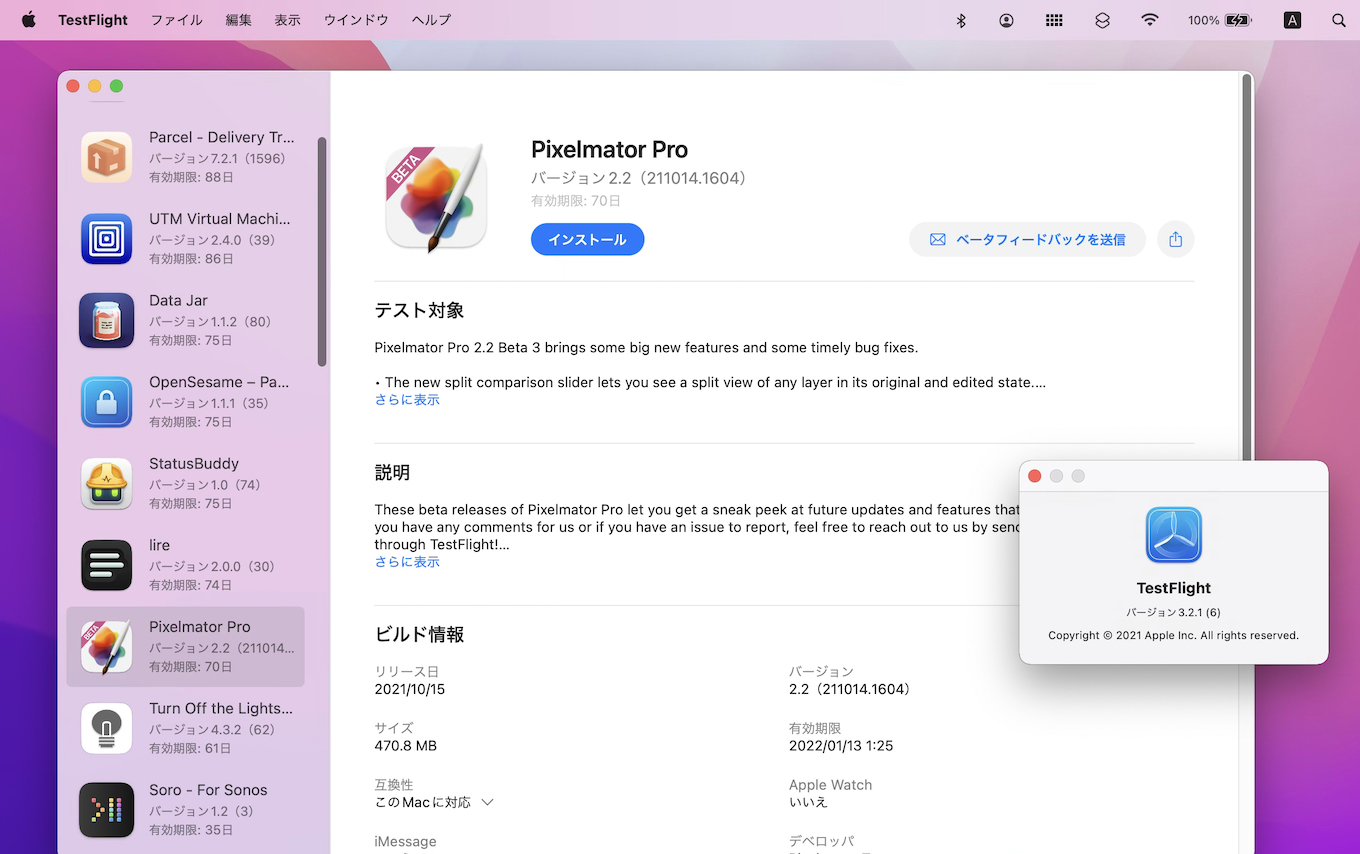The image size is (1360, 854).
Task: Click the インストール button
Action: coord(587,240)
